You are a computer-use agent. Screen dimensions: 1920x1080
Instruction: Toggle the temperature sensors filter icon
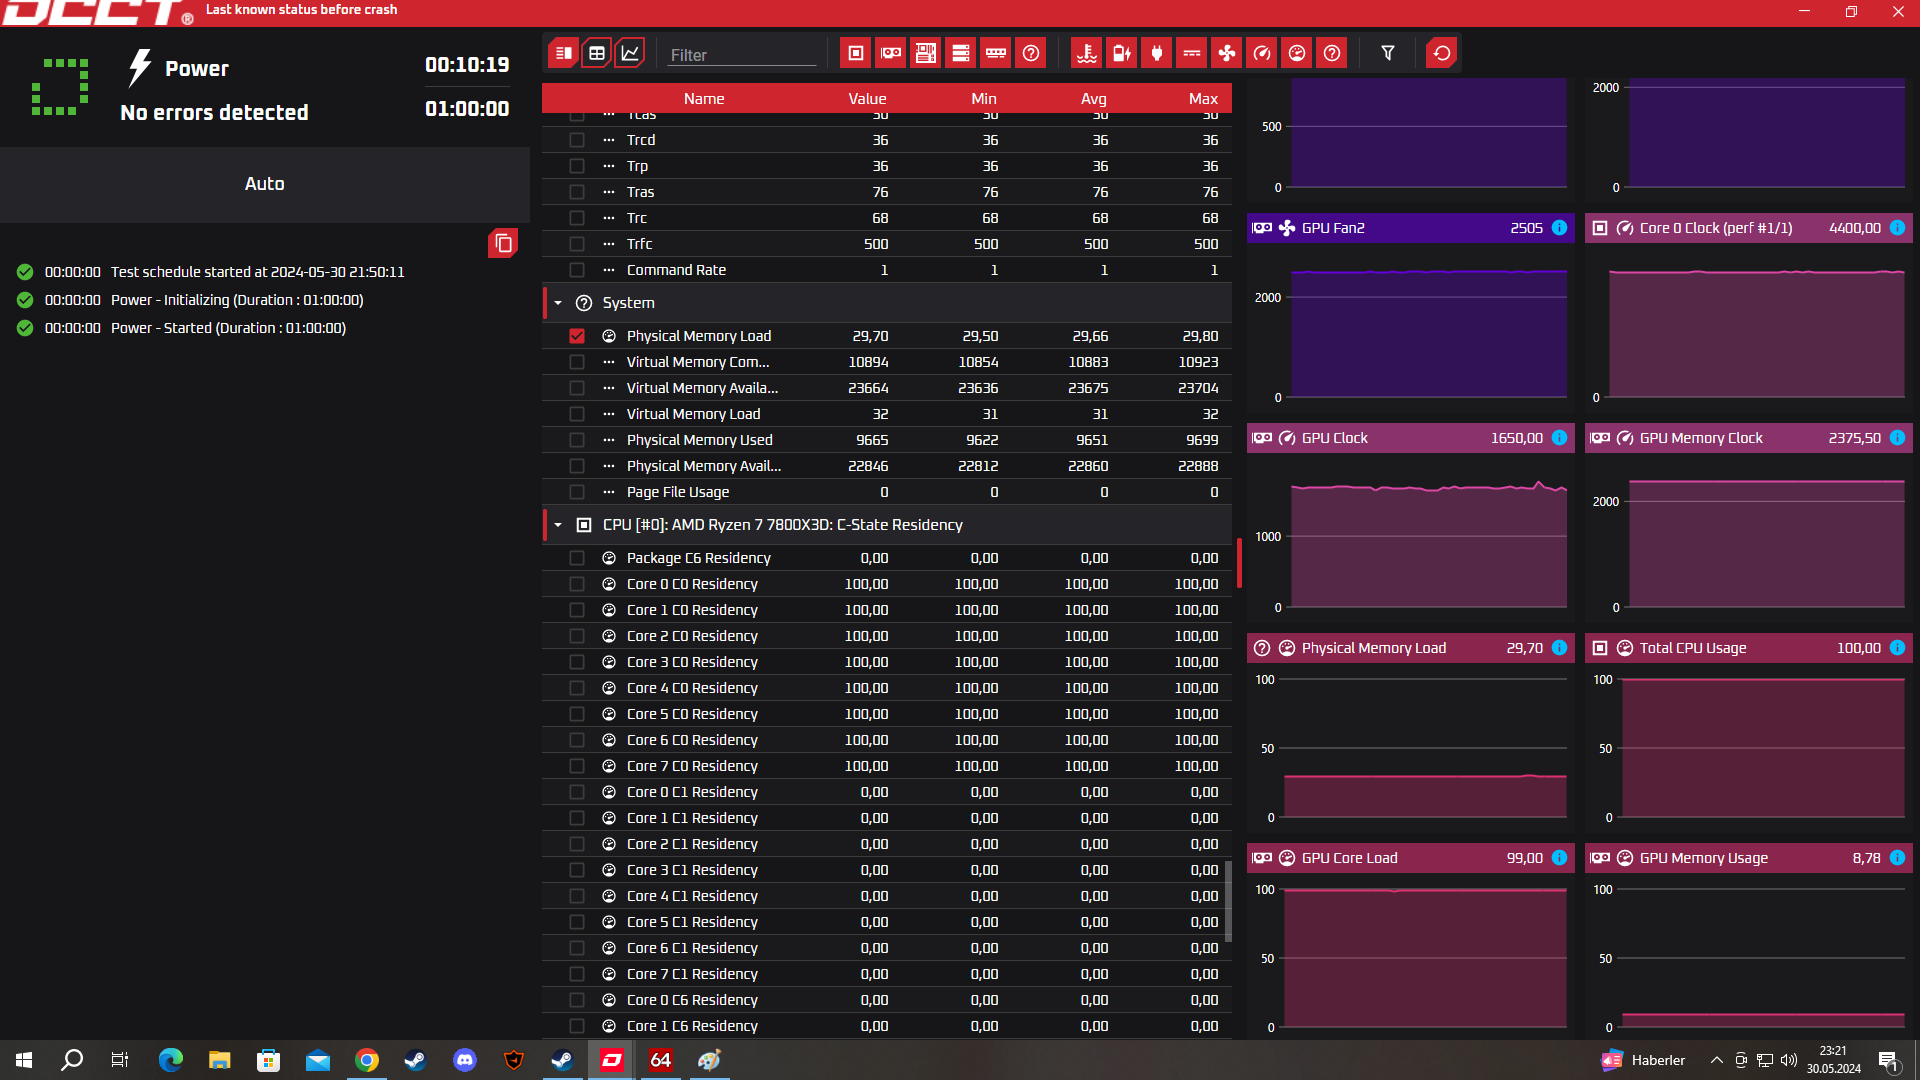1086,53
